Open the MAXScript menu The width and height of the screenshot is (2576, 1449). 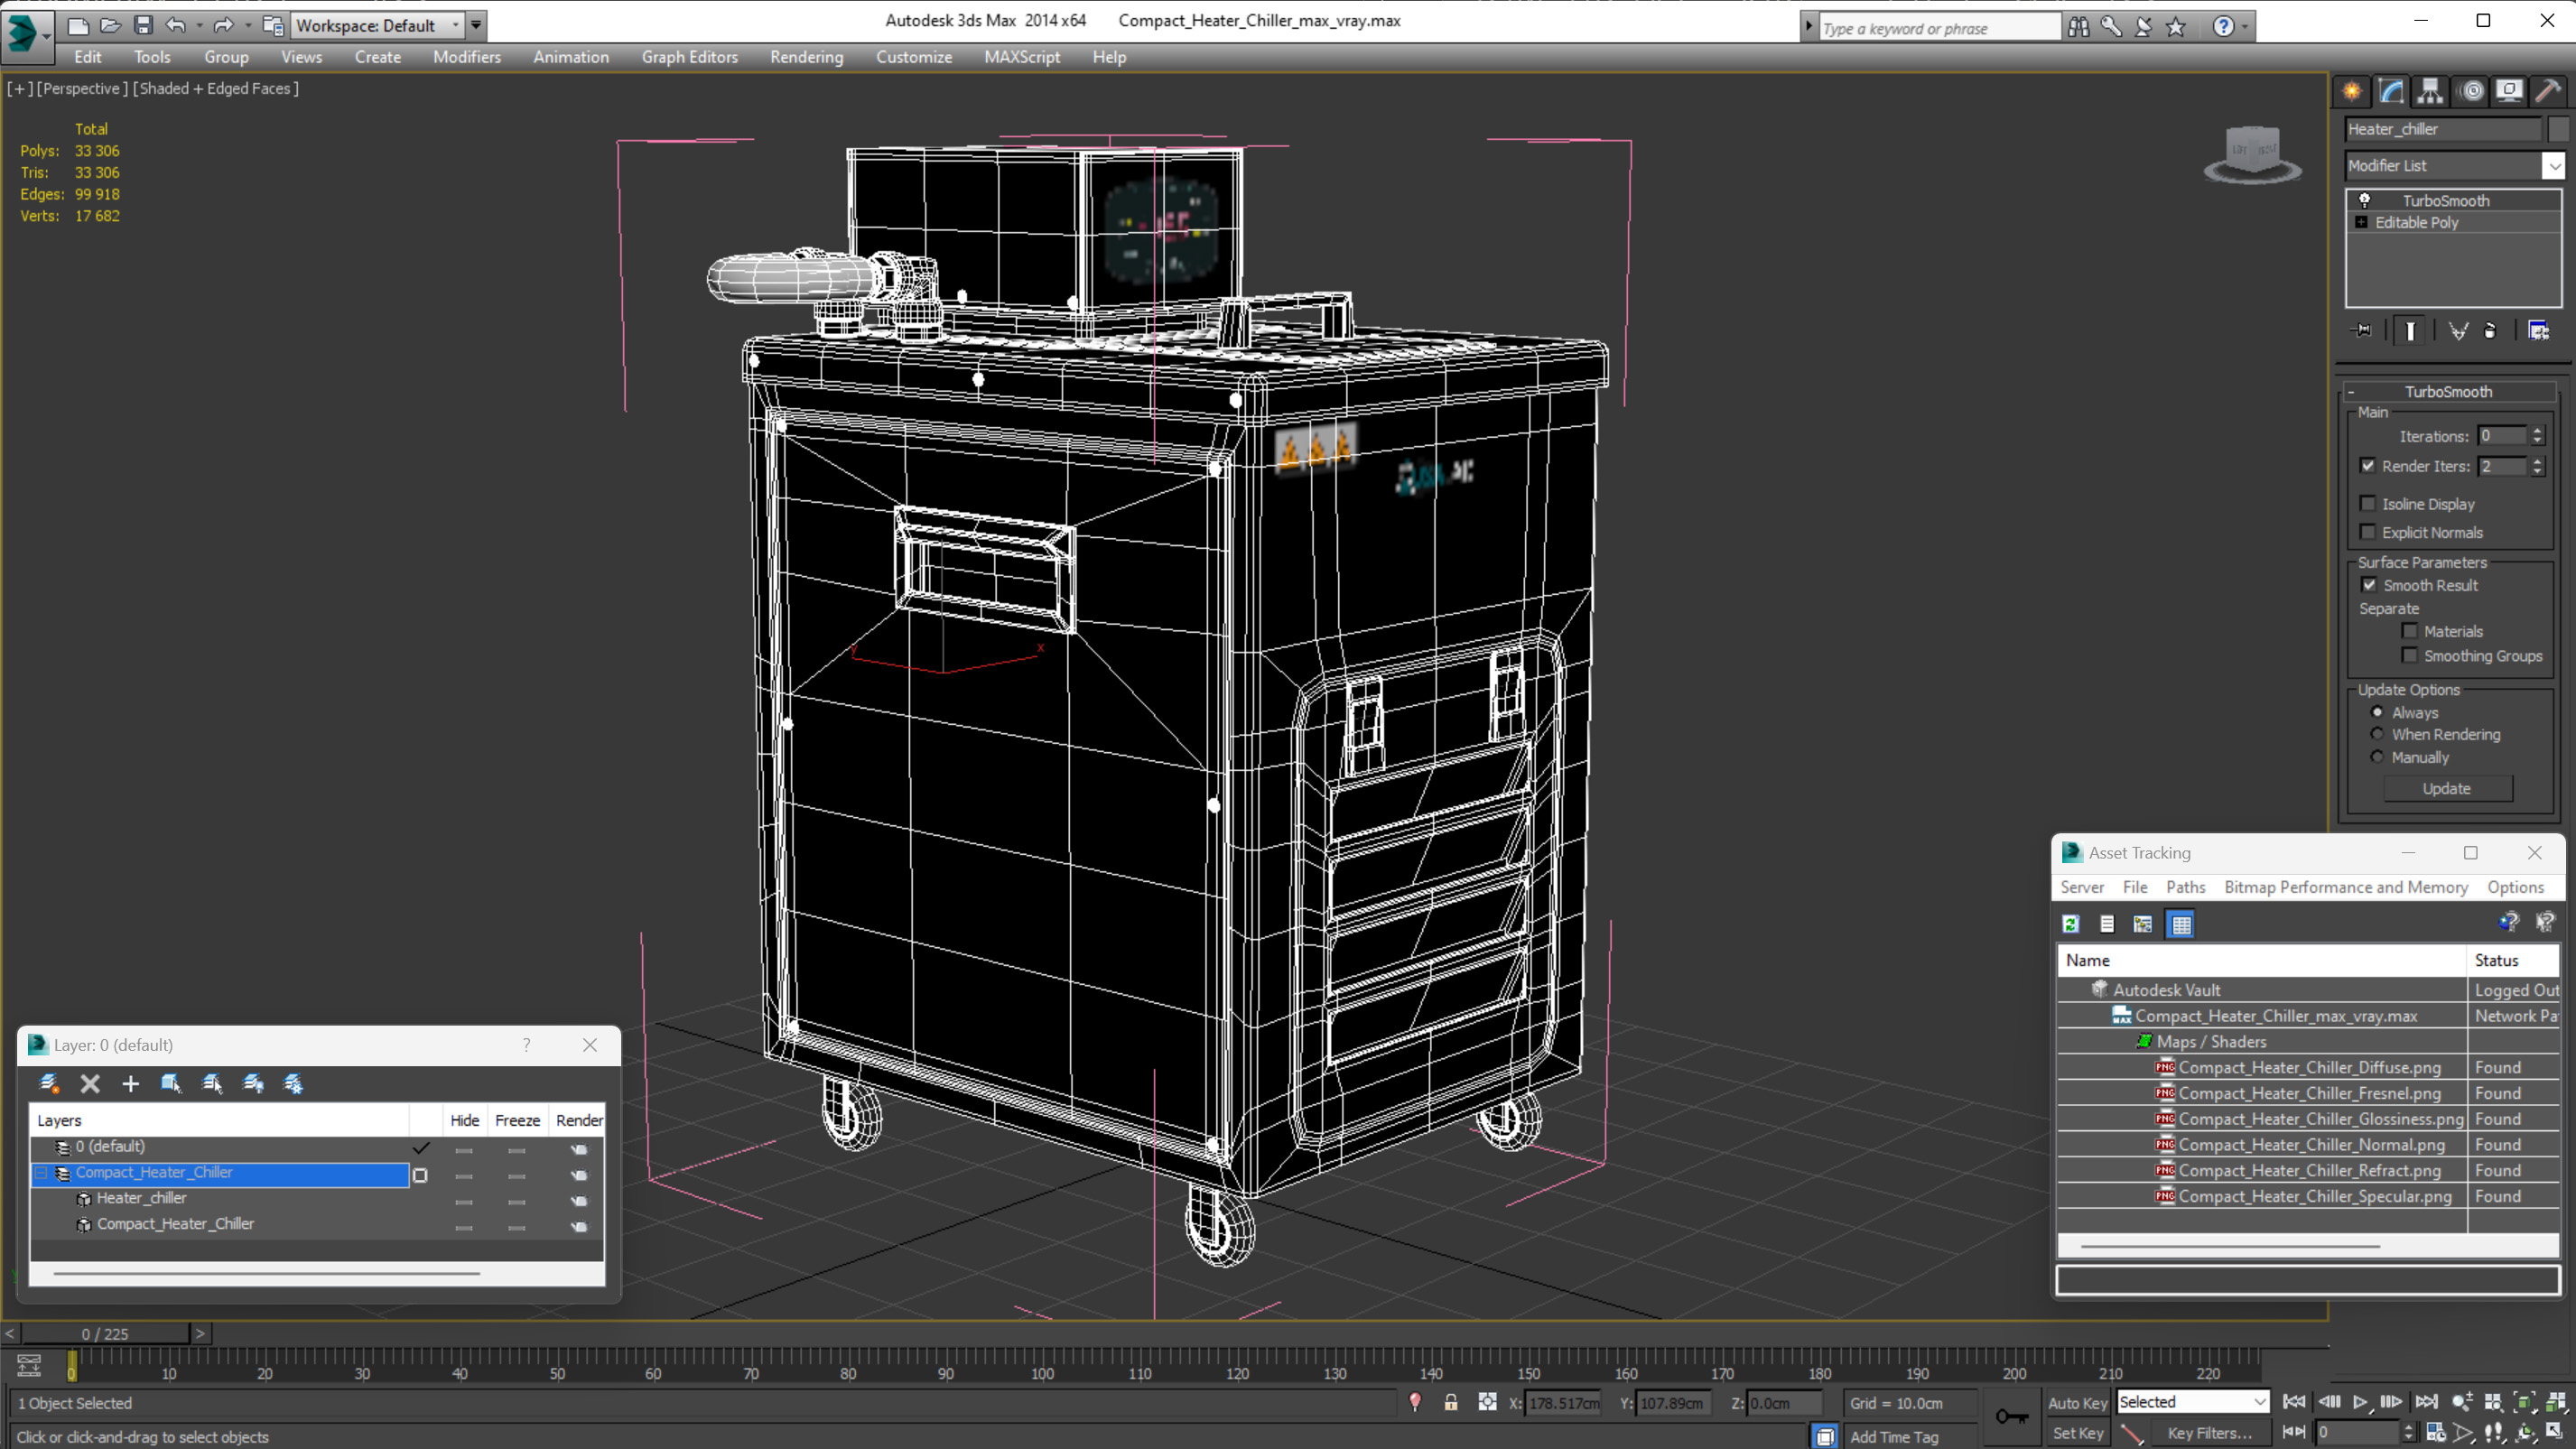[x=1022, y=57]
